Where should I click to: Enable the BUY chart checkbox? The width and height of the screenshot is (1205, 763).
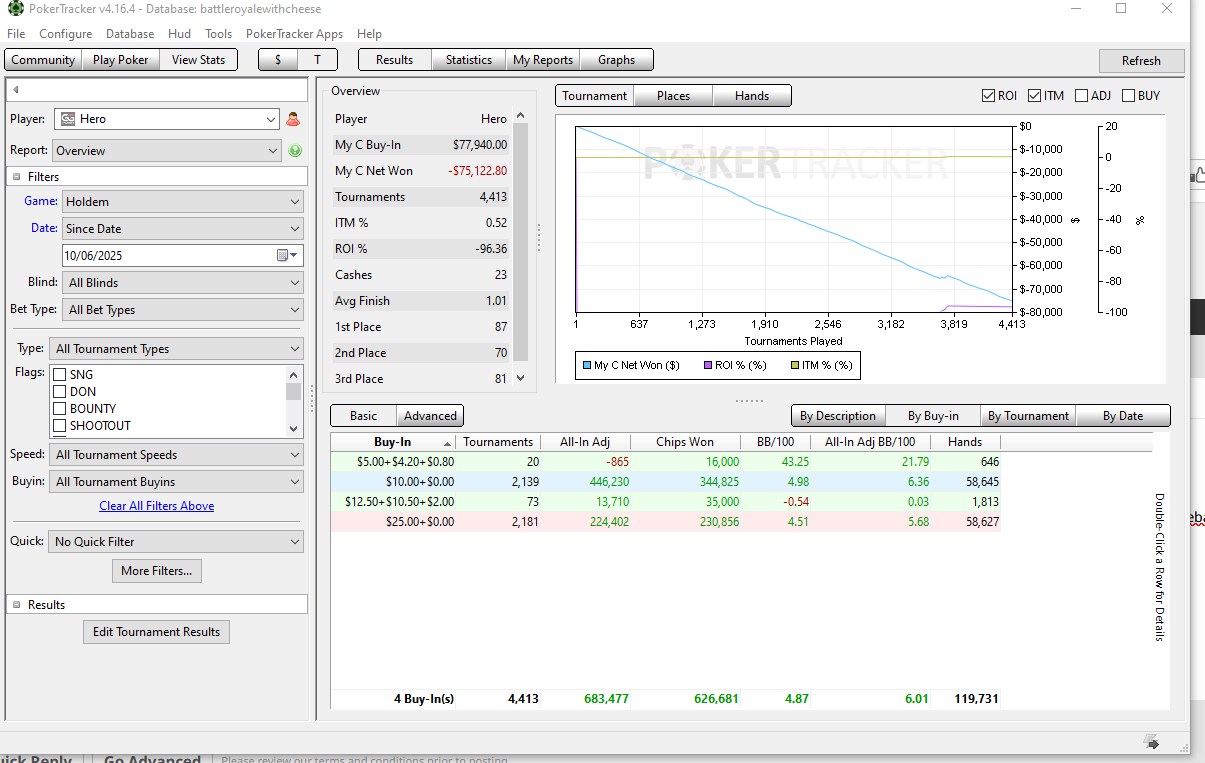[1128, 96]
